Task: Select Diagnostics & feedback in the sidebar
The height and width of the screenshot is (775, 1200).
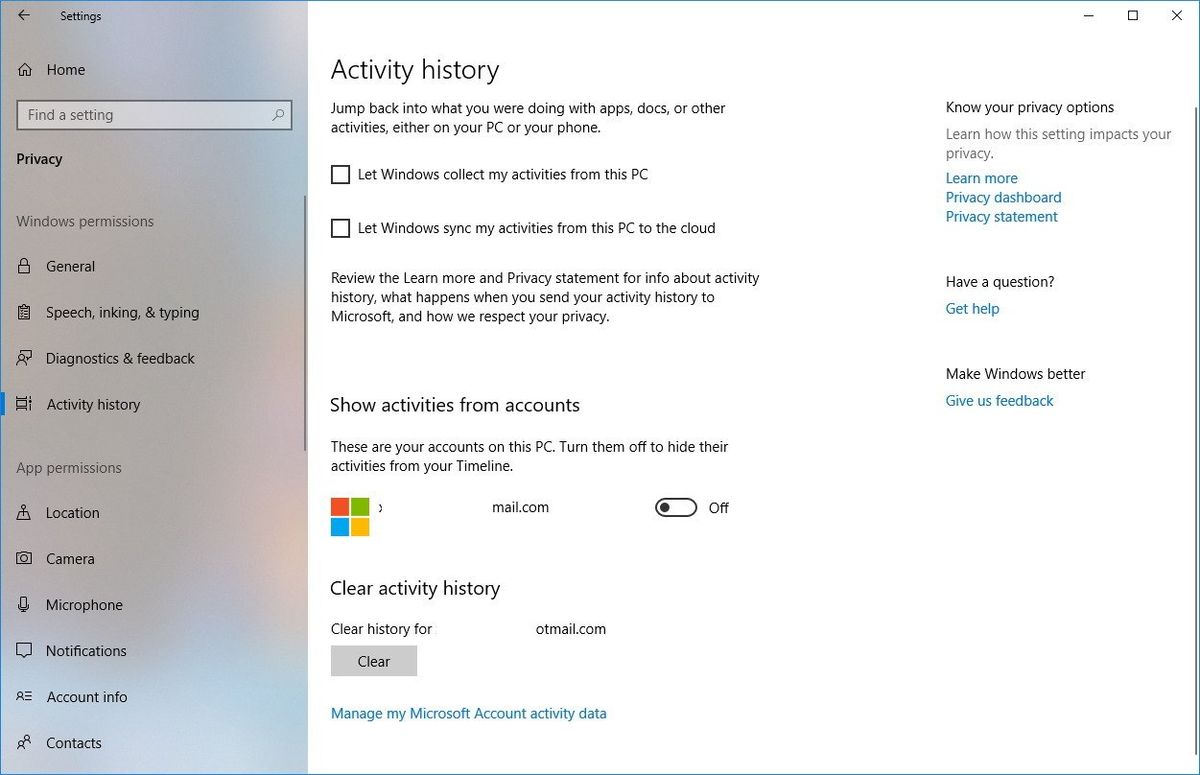Action: 120,358
